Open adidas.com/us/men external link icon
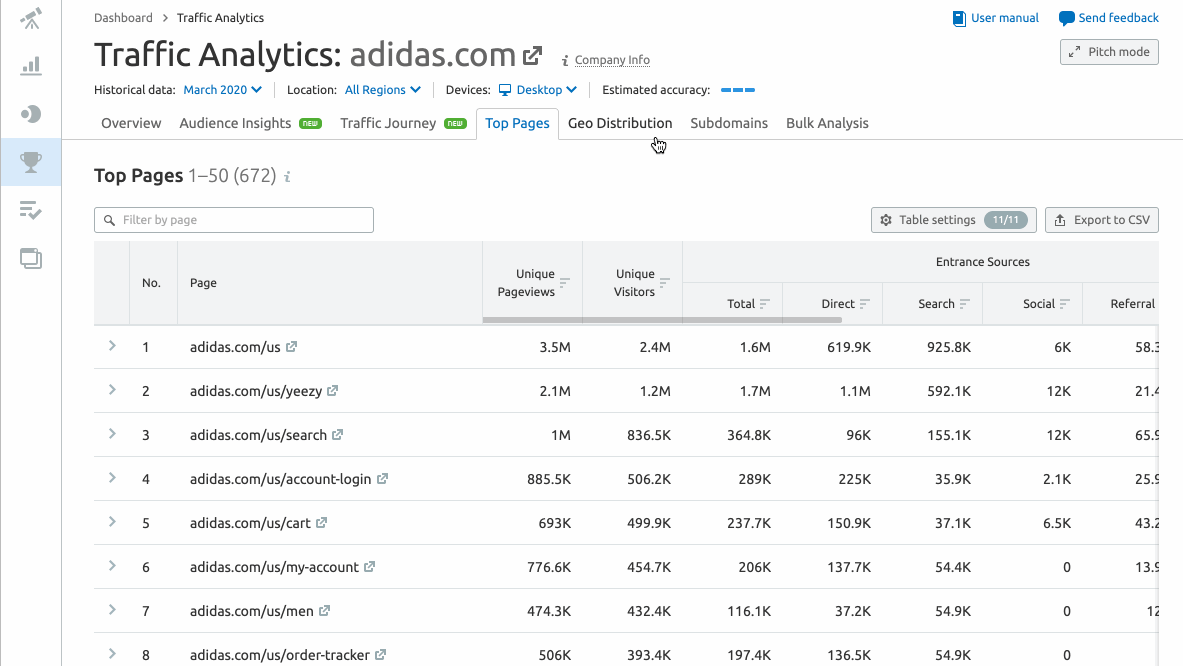The height and width of the screenshot is (666, 1183). (324, 611)
